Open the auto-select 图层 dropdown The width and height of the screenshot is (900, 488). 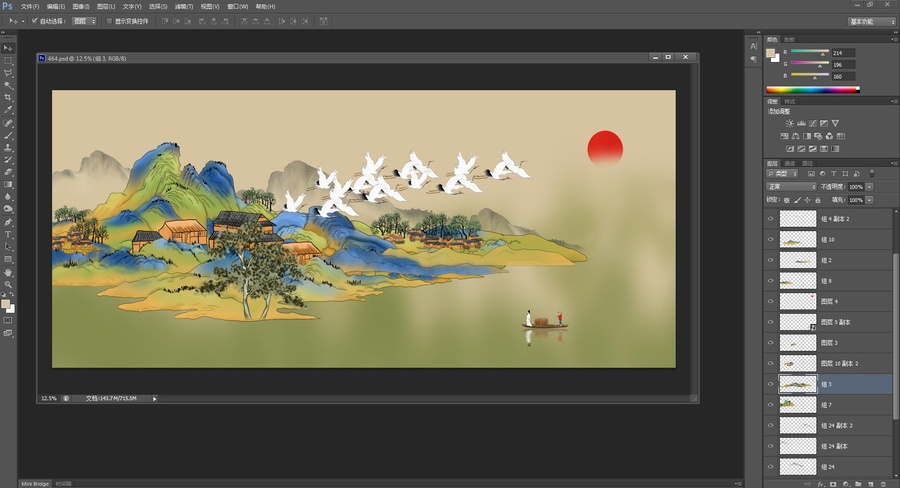click(x=84, y=21)
